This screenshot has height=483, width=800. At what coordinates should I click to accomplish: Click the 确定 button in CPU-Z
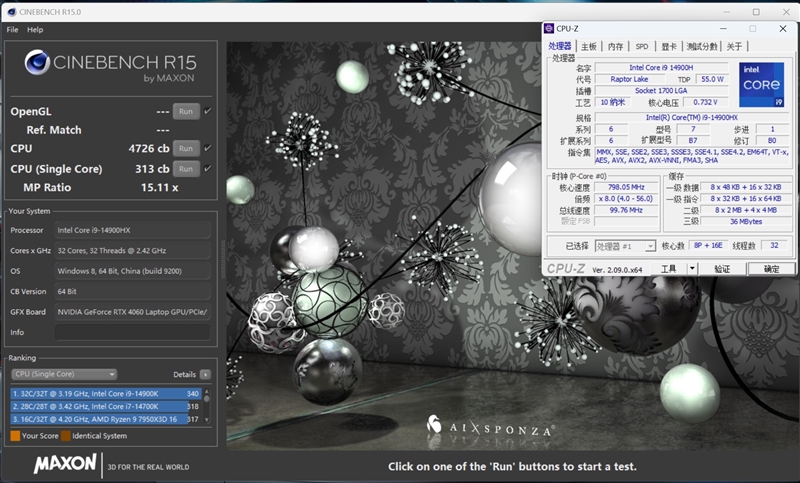pos(771,269)
